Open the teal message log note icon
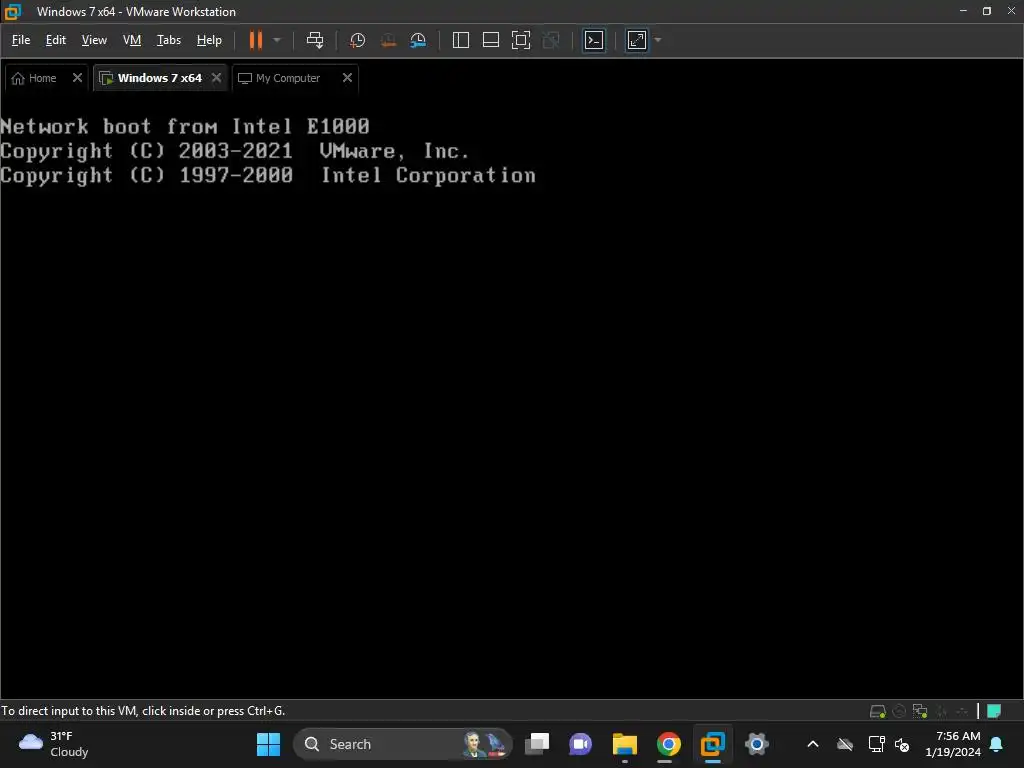The width and height of the screenshot is (1024, 768). pos(994,711)
